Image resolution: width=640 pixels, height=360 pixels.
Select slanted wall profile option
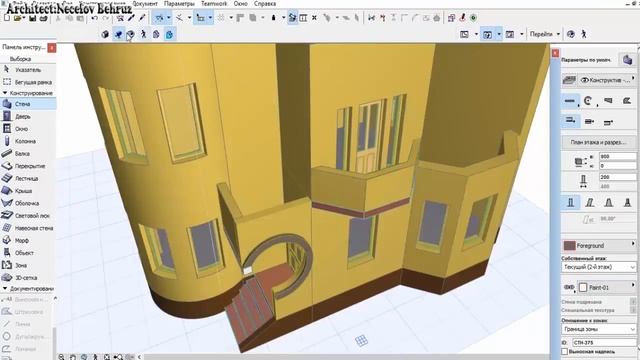(x=590, y=202)
